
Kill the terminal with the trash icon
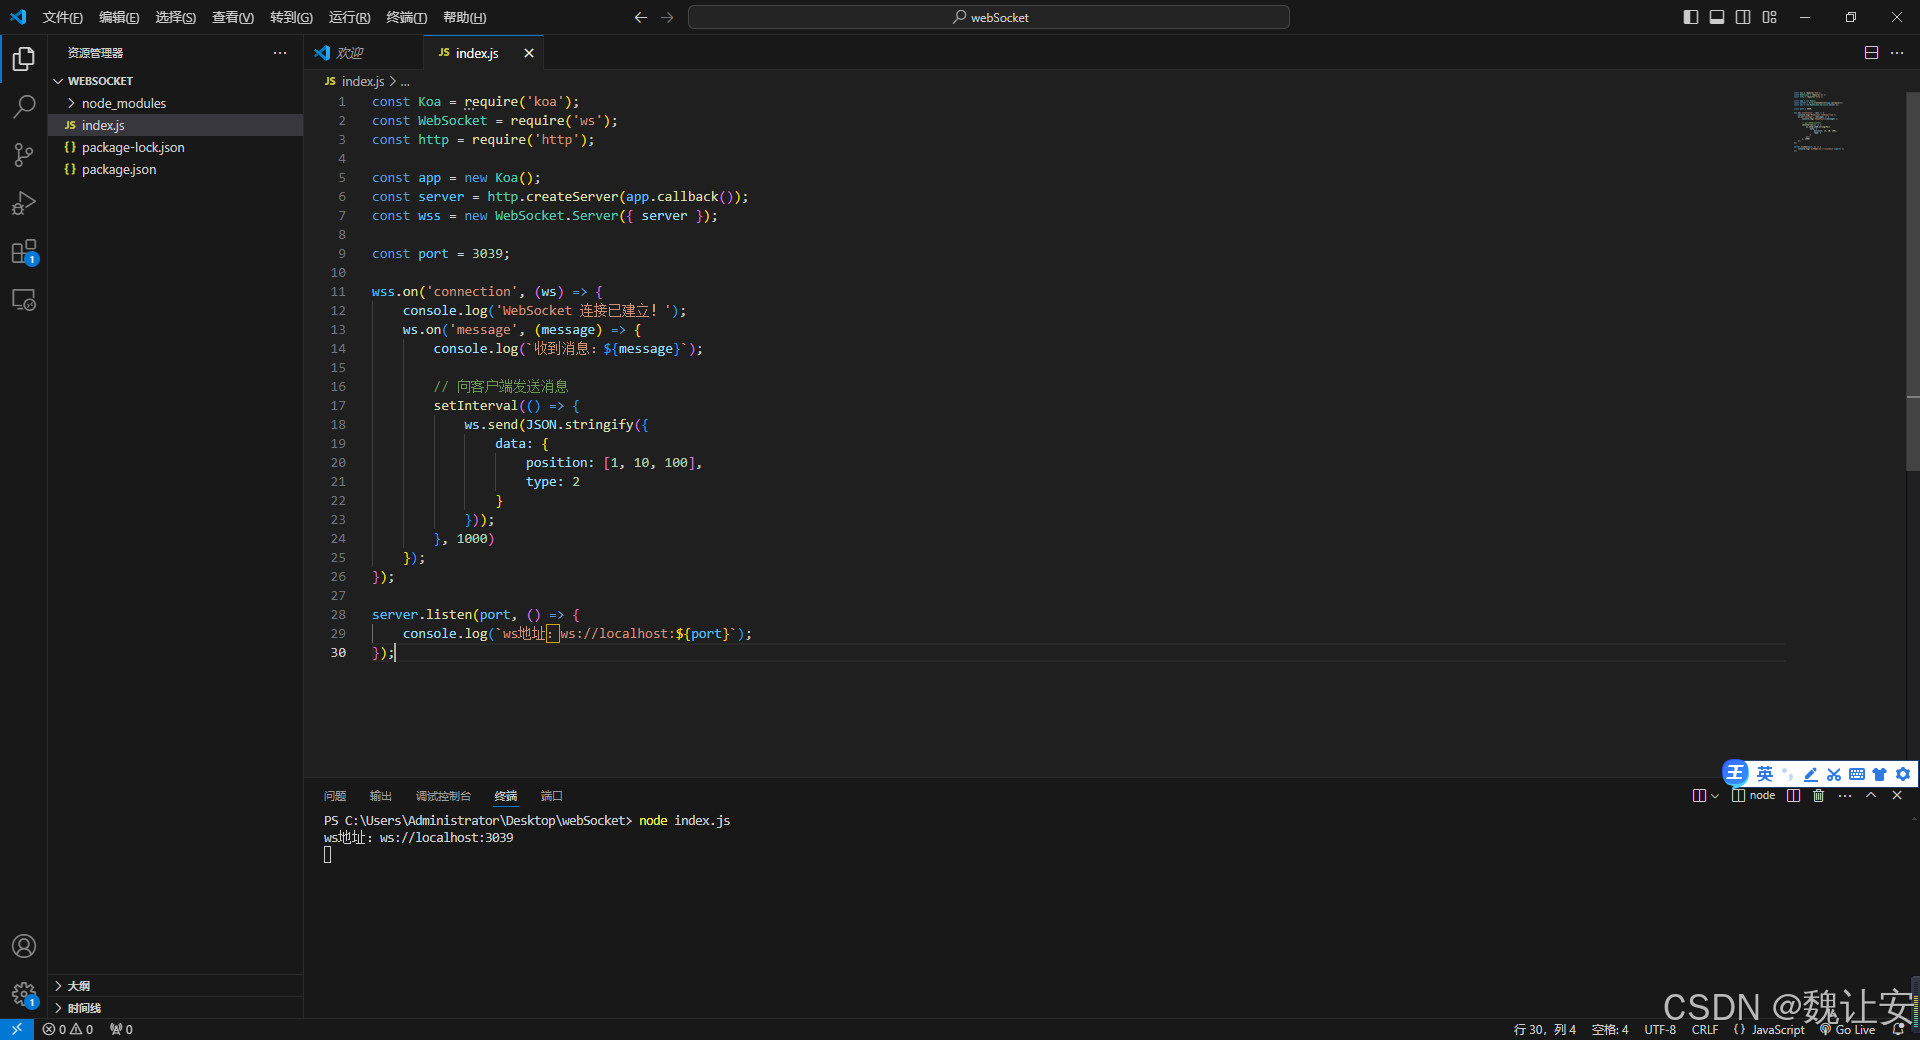[1818, 795]
